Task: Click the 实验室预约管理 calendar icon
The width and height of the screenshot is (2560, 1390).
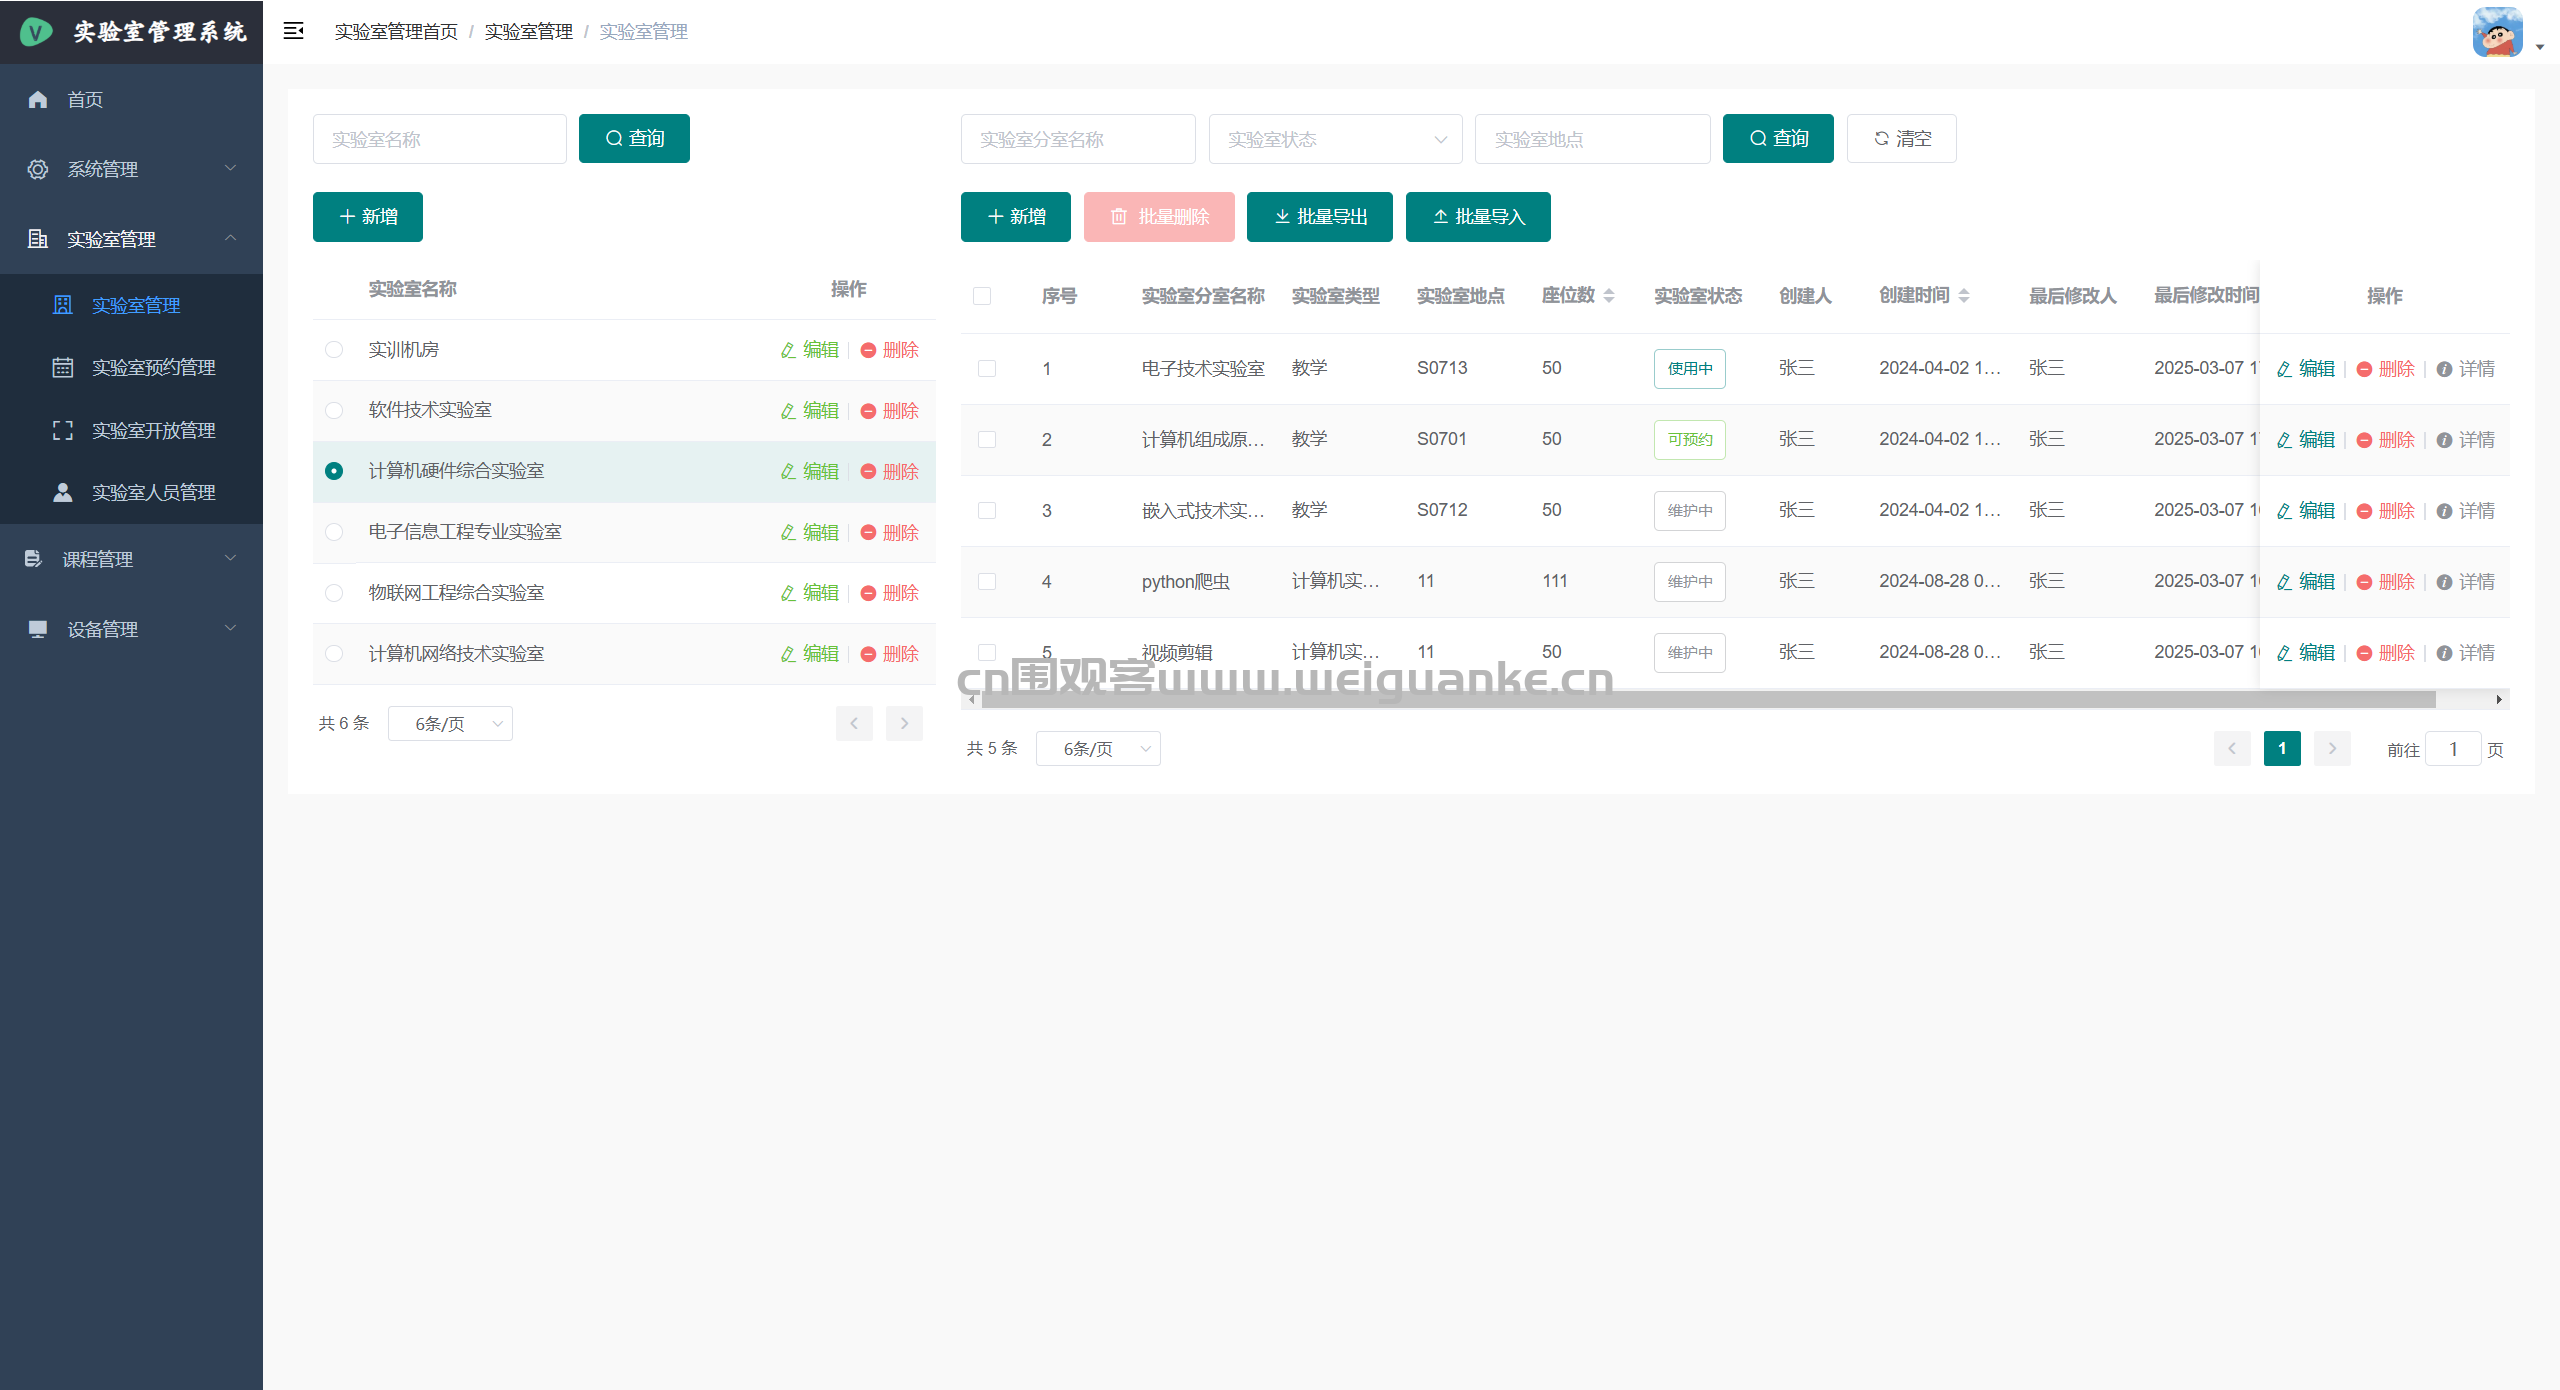Action: [62, 367]
